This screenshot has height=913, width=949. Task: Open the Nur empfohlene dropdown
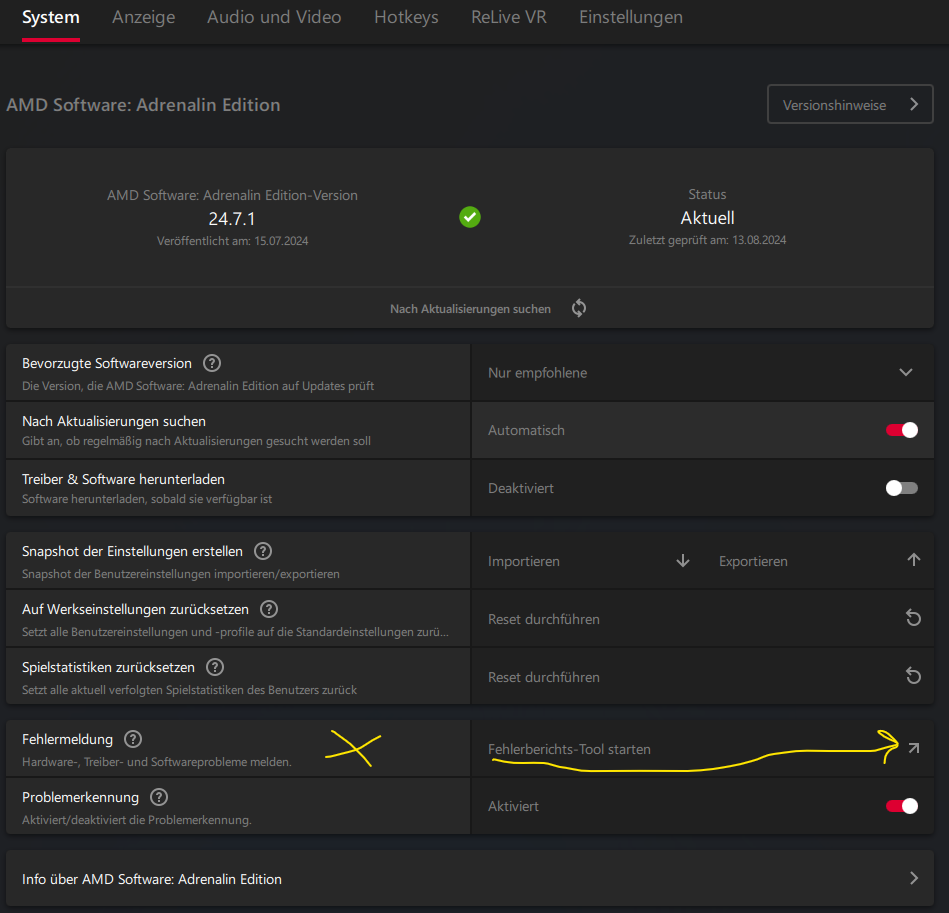point(703,373)
